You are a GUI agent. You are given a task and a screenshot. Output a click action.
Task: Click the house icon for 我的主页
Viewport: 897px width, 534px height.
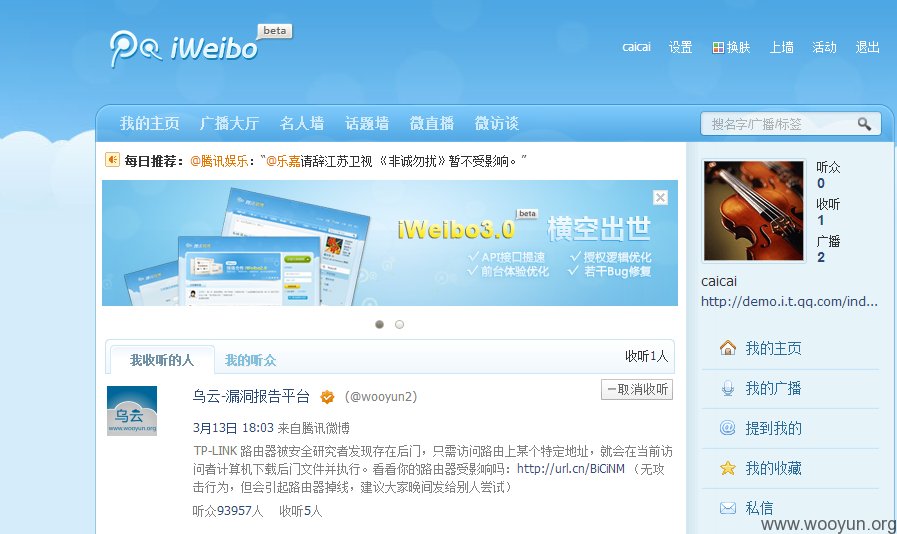[728, 348]
